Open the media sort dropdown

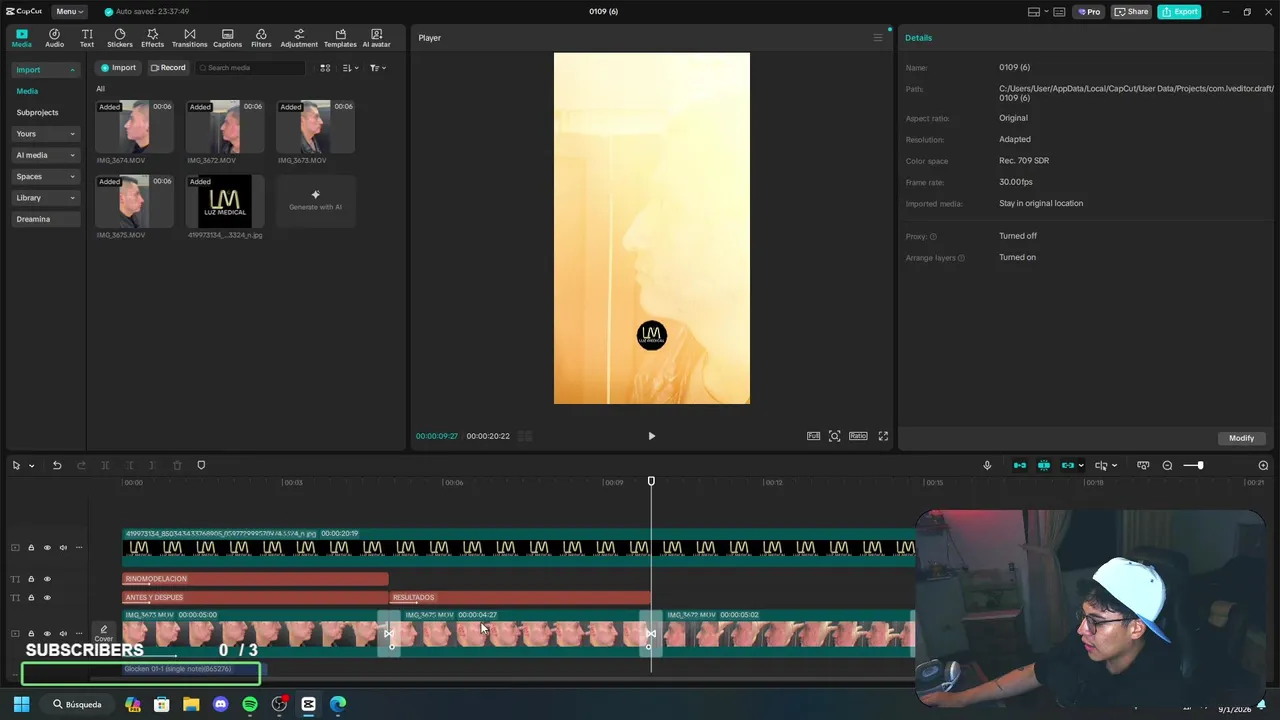350,68
